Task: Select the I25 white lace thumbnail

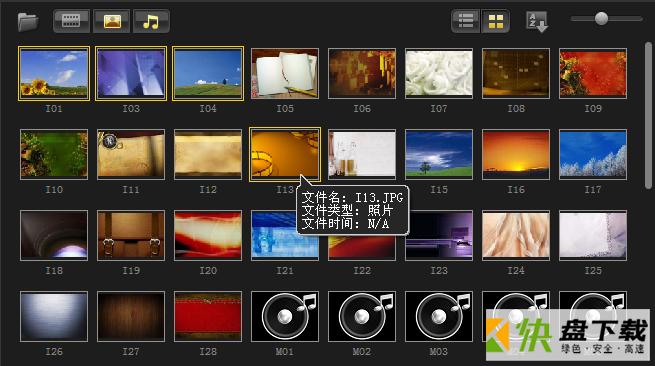Action: pyautogui.click(x=593, y=236)
